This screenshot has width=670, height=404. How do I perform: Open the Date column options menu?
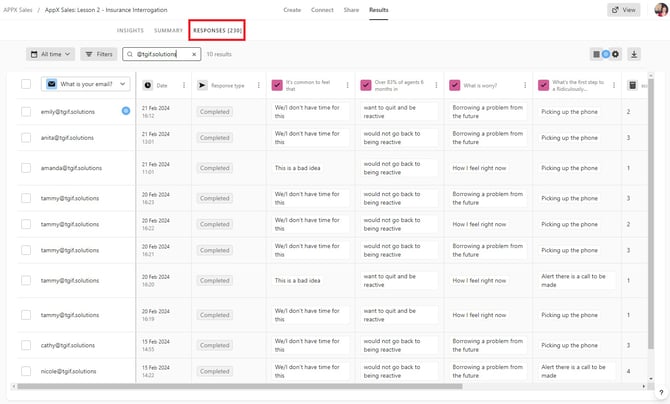[184, 86]
